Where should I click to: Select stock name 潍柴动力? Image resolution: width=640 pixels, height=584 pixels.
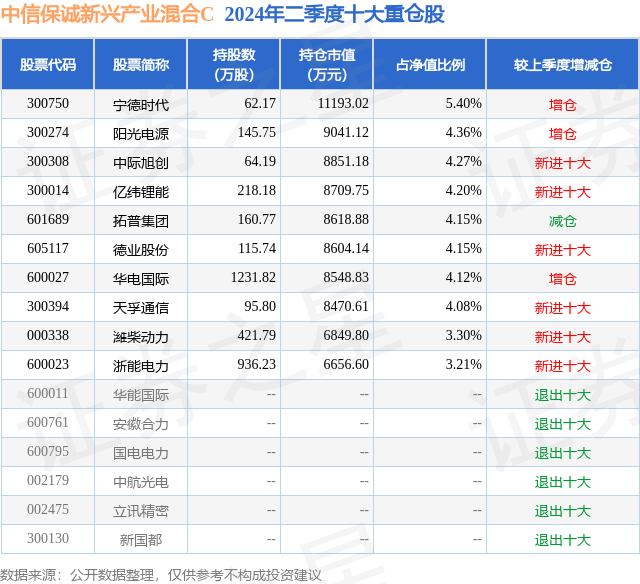pyautogui.click(x=141, y=337)
